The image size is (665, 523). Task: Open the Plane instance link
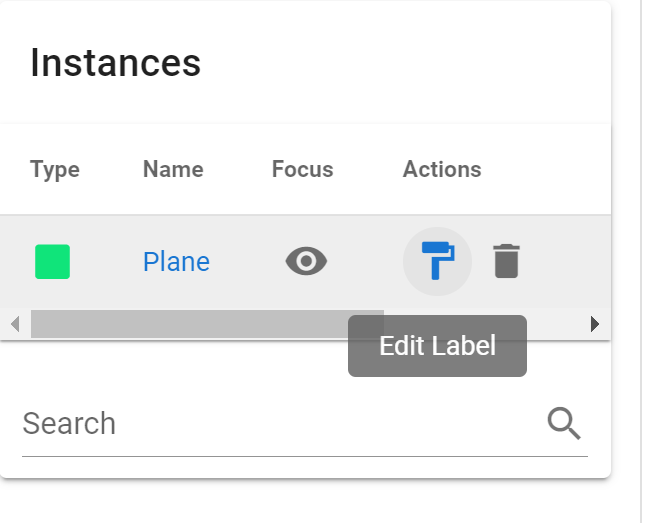[176, 262]
